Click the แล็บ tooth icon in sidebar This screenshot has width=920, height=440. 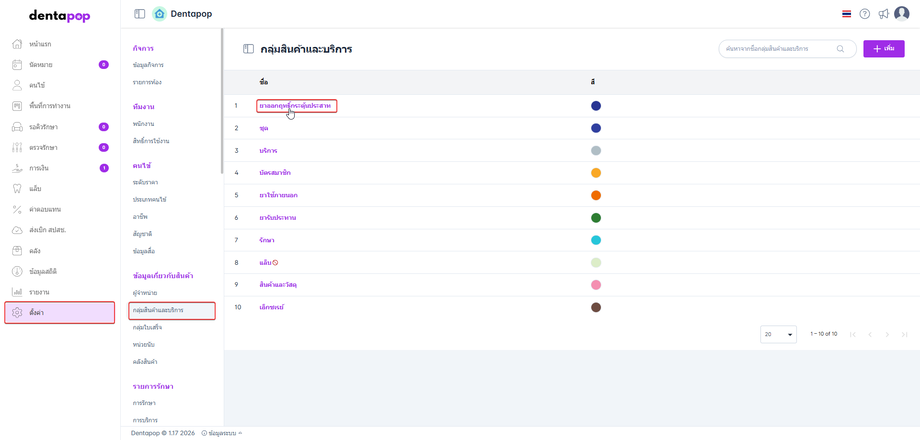click(x=17, y=188)
